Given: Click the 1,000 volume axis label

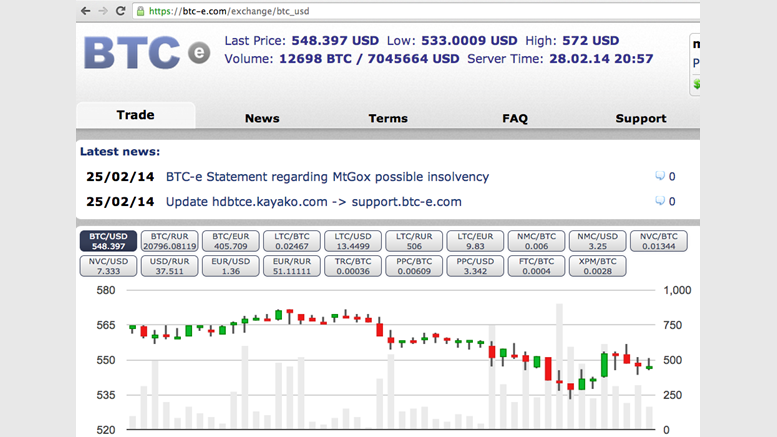Looking at the screenshot, I should [x=677, y=290].
